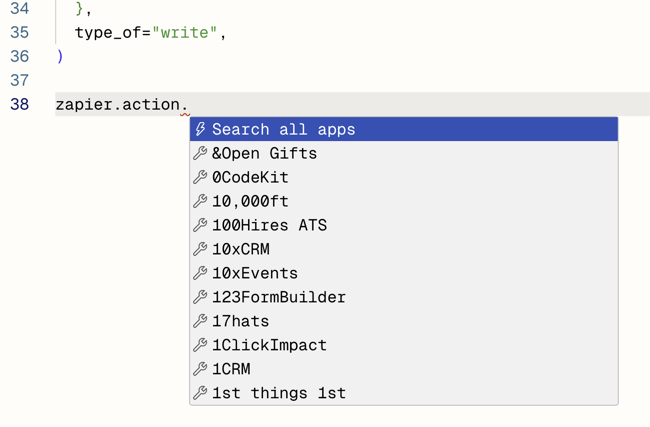650x427 pixels.
Task: Pick the 10xEvents autocomplete item
Action: pos(254,273)
